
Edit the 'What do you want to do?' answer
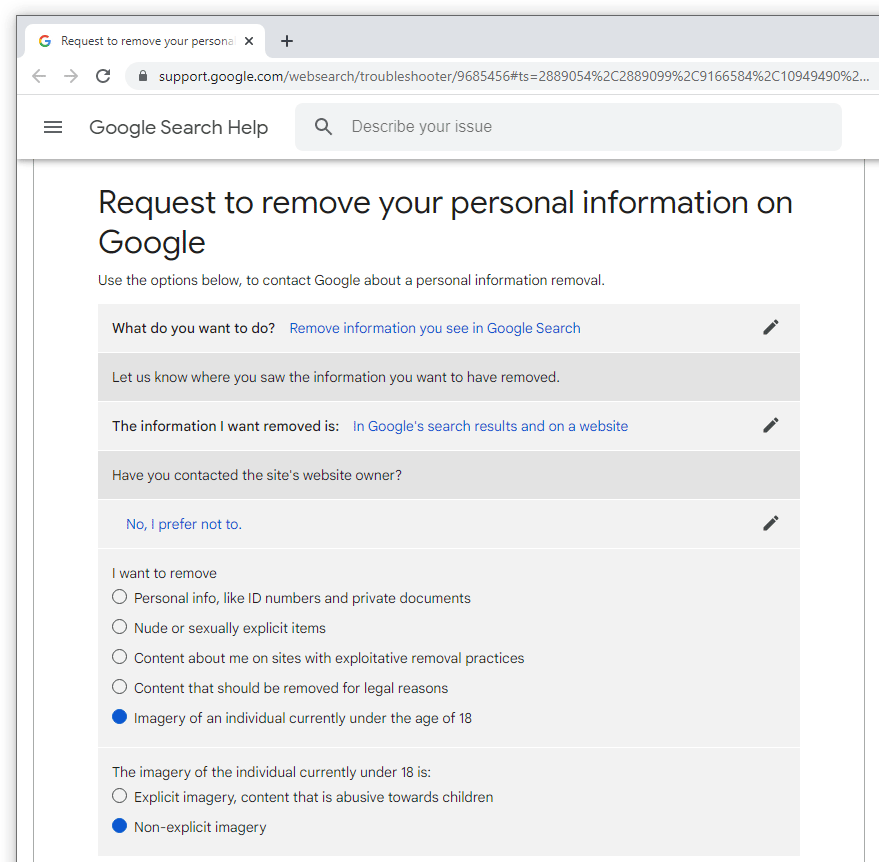(771, 327)
